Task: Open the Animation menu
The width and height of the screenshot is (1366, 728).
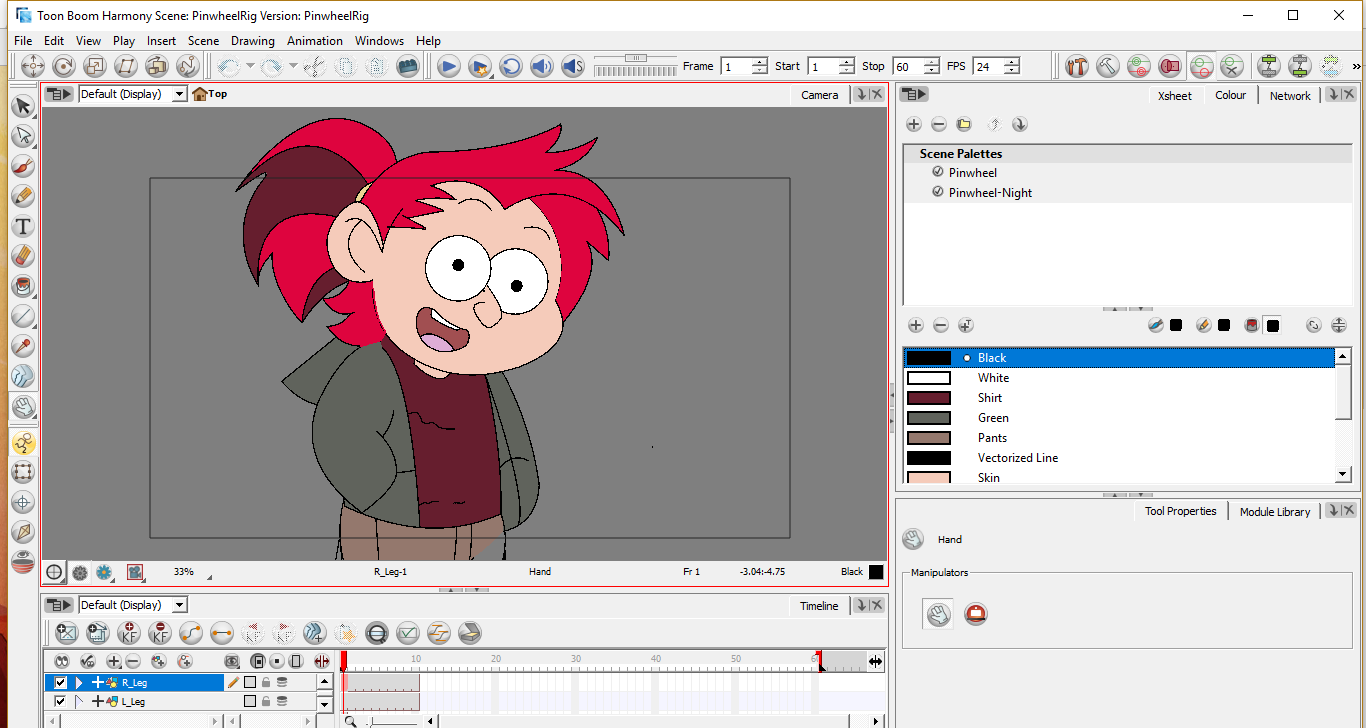Action: (x=315, y=41)
